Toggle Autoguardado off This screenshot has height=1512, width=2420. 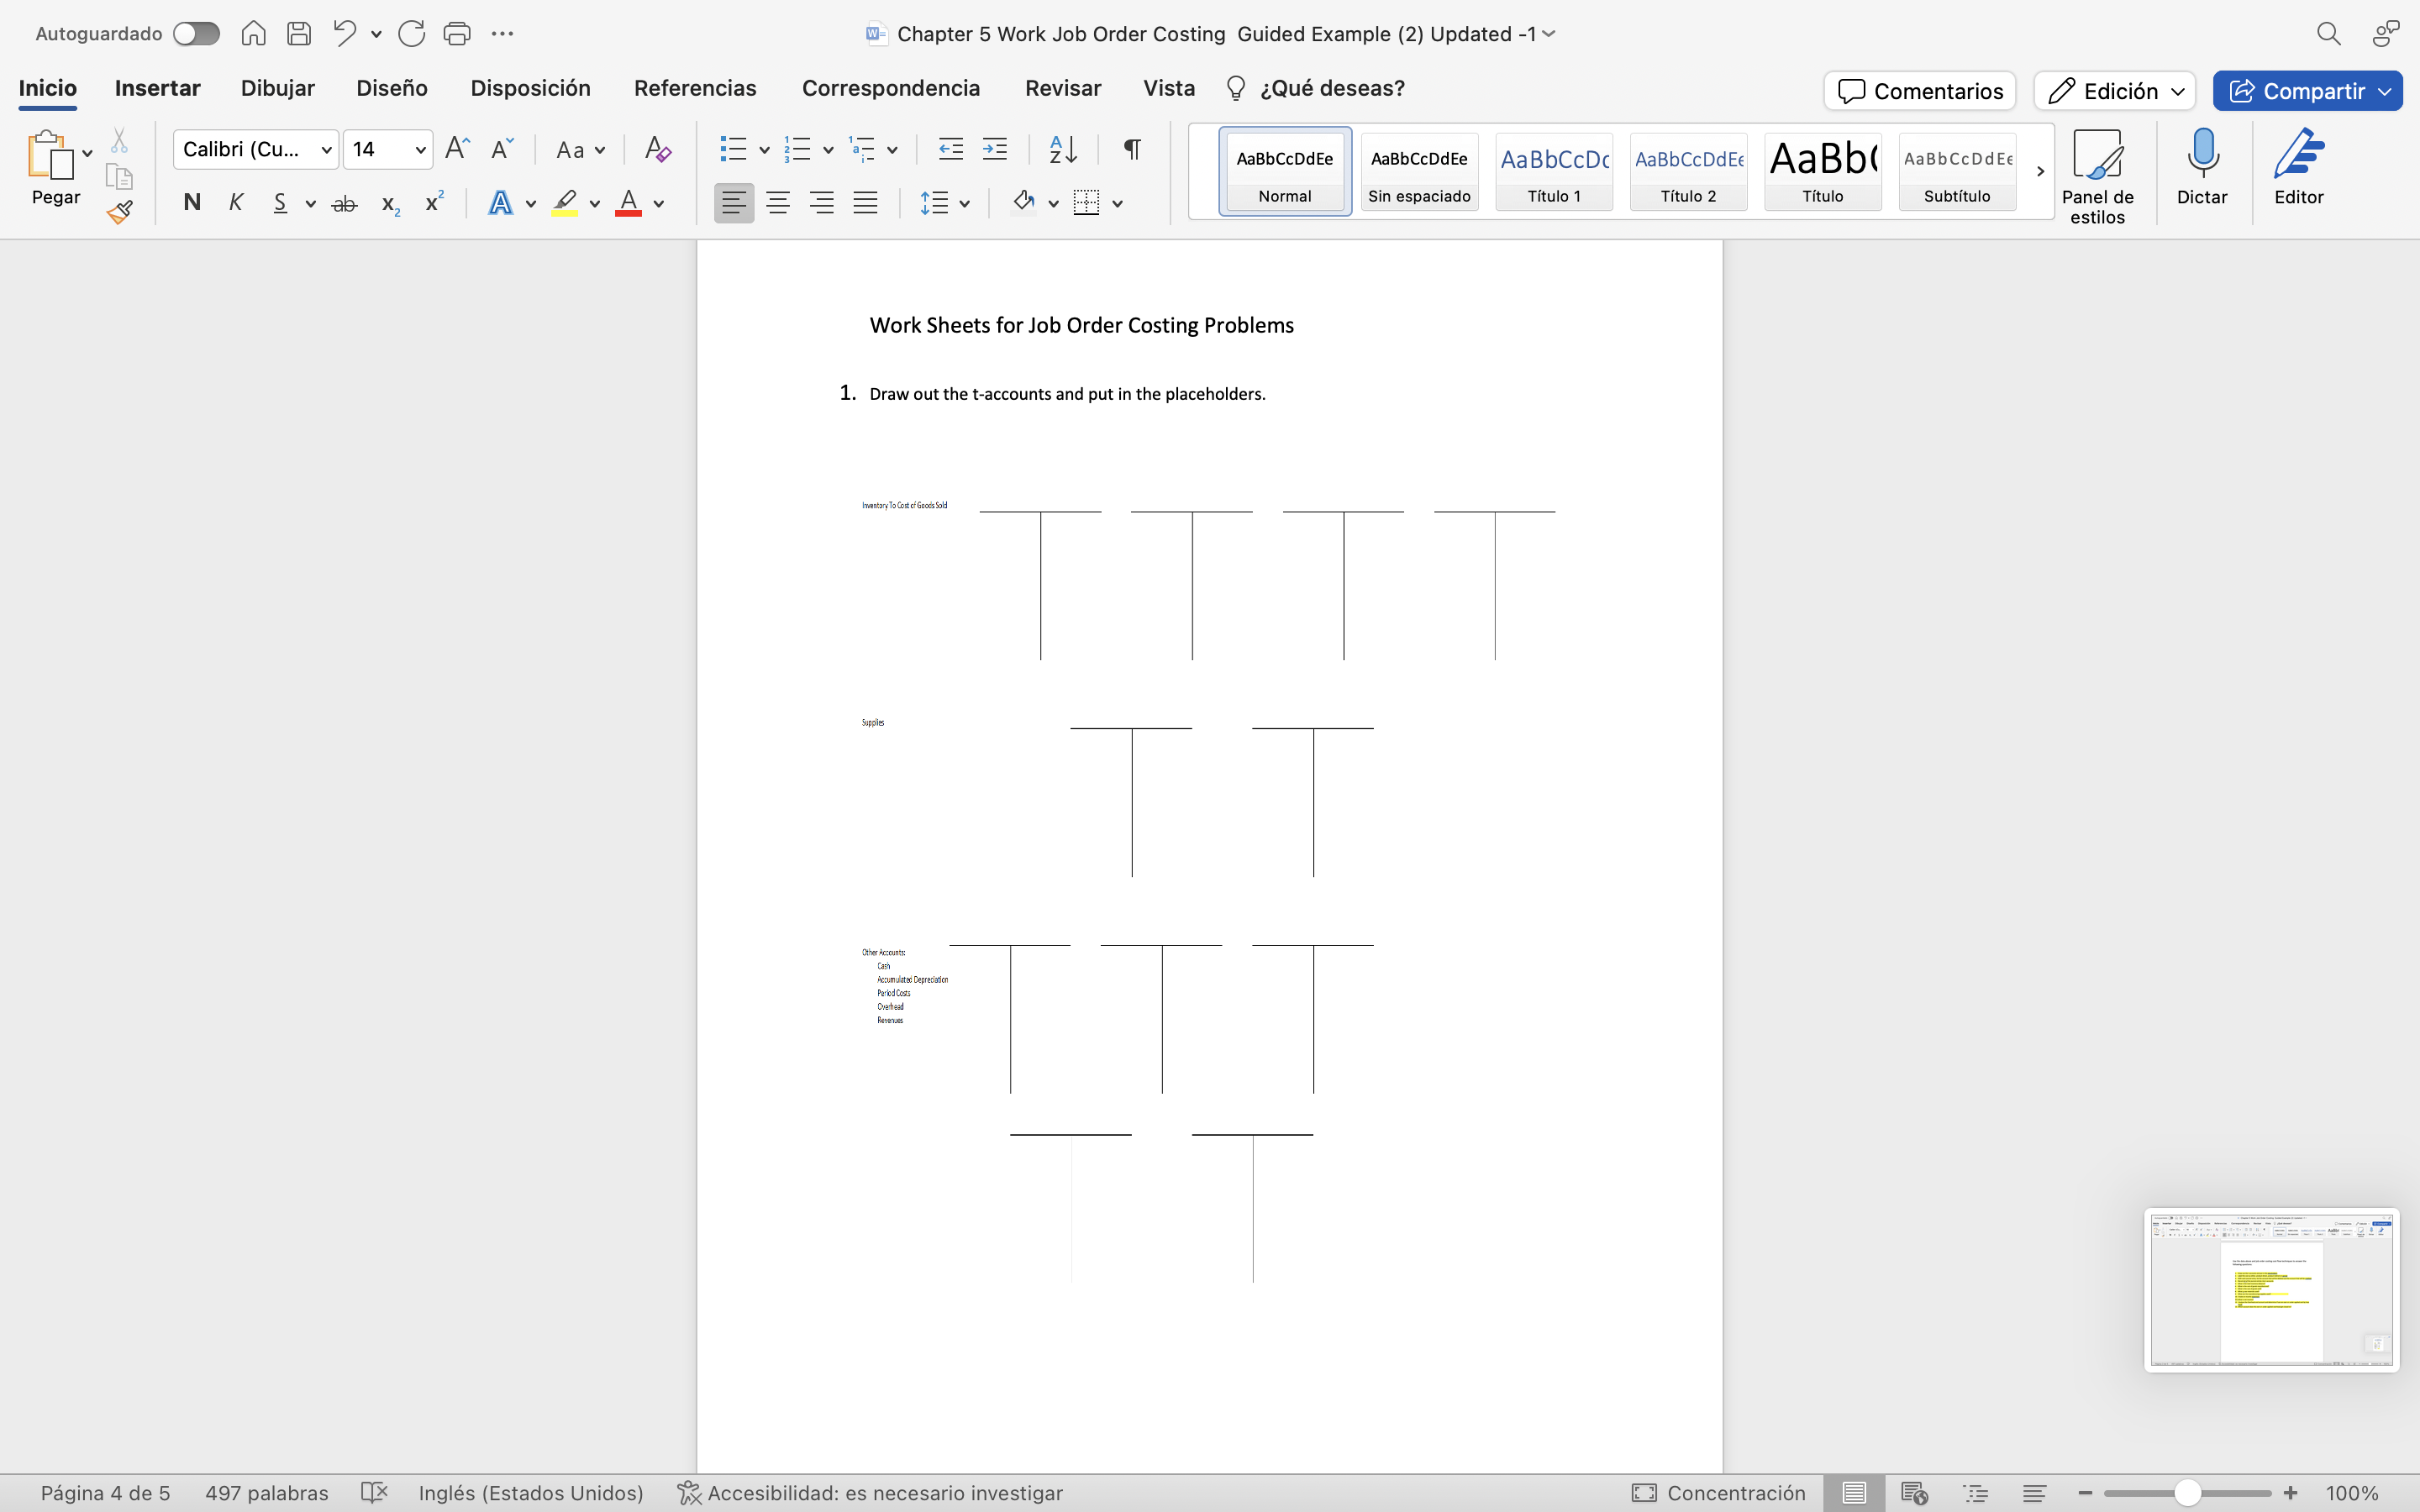(196, 33)
